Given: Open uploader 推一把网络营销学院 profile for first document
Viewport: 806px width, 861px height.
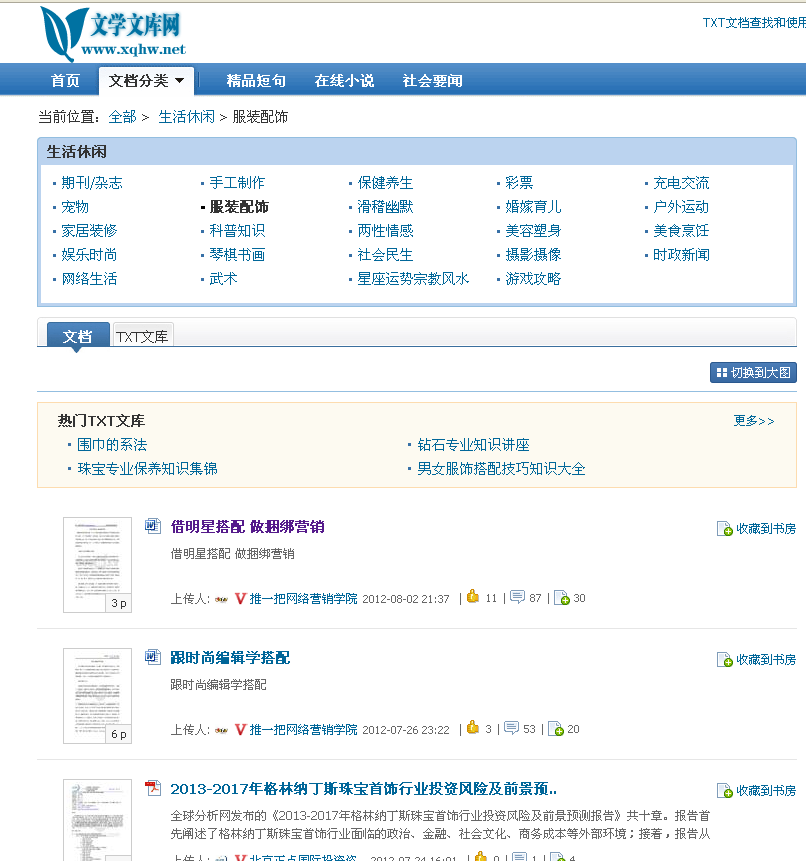Looking at the screenshot, I should click(303, 598).
